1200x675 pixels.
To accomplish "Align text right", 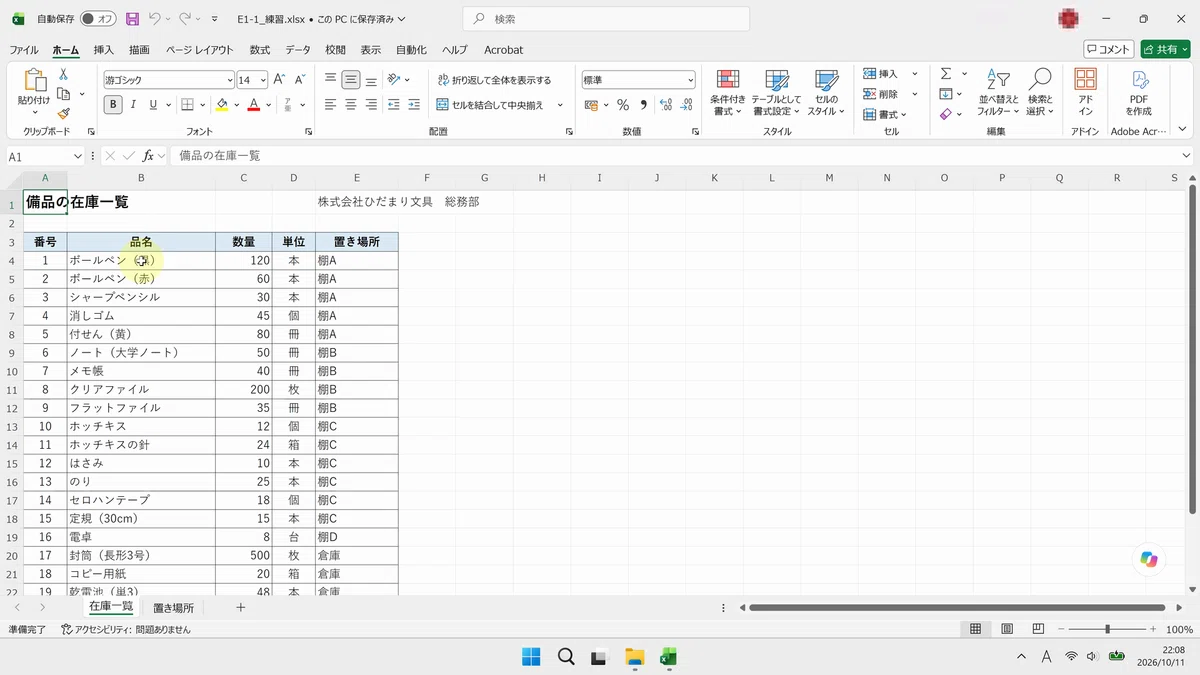I will point(372,104).
